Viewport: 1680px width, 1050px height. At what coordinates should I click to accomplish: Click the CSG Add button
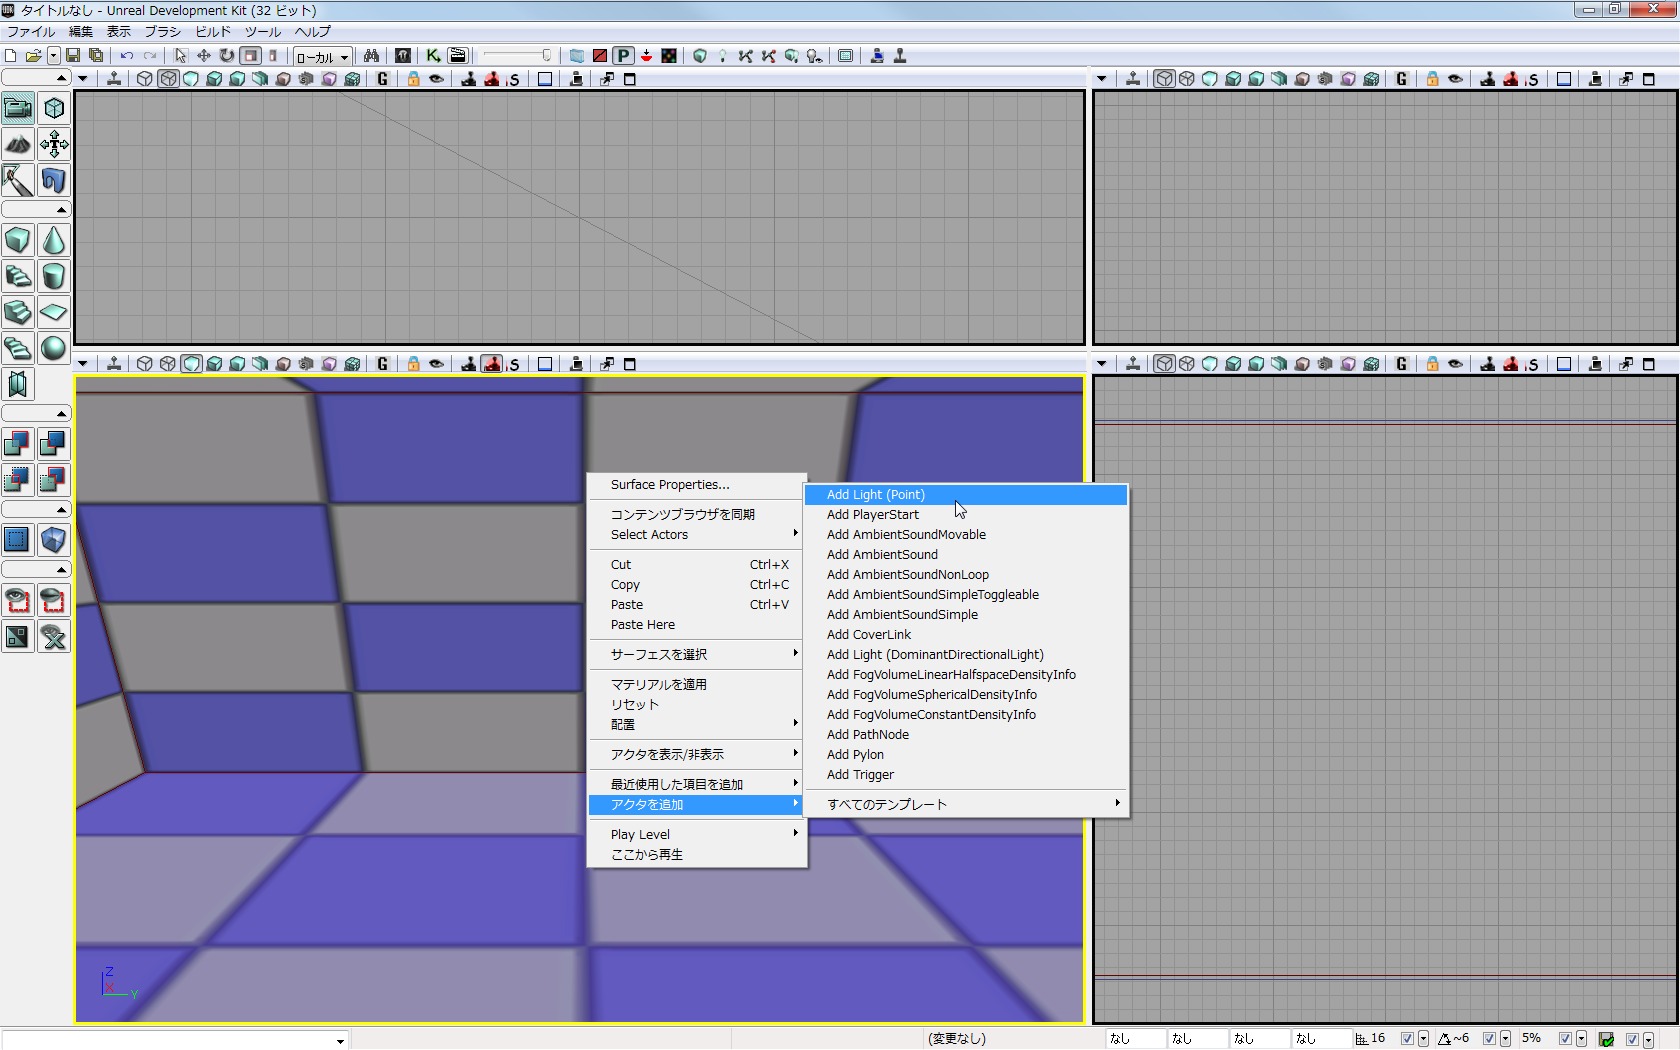click(x=18, y=444)
